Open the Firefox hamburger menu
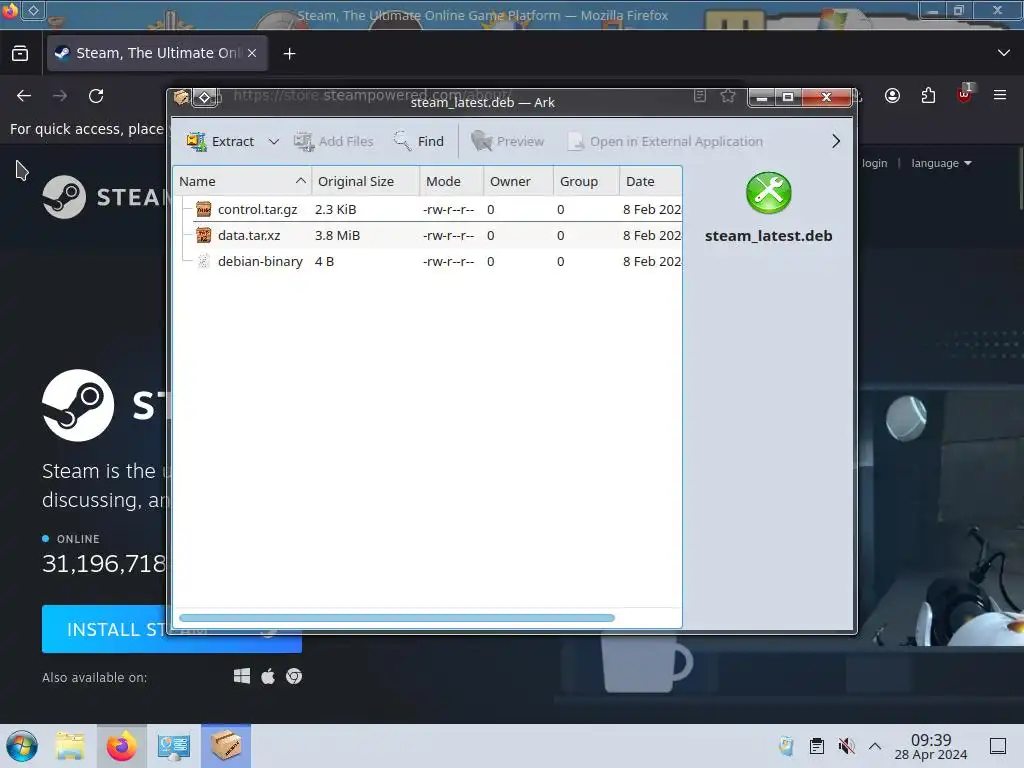The height and width of the screenshot is (768, 1024). point(1000,95)
